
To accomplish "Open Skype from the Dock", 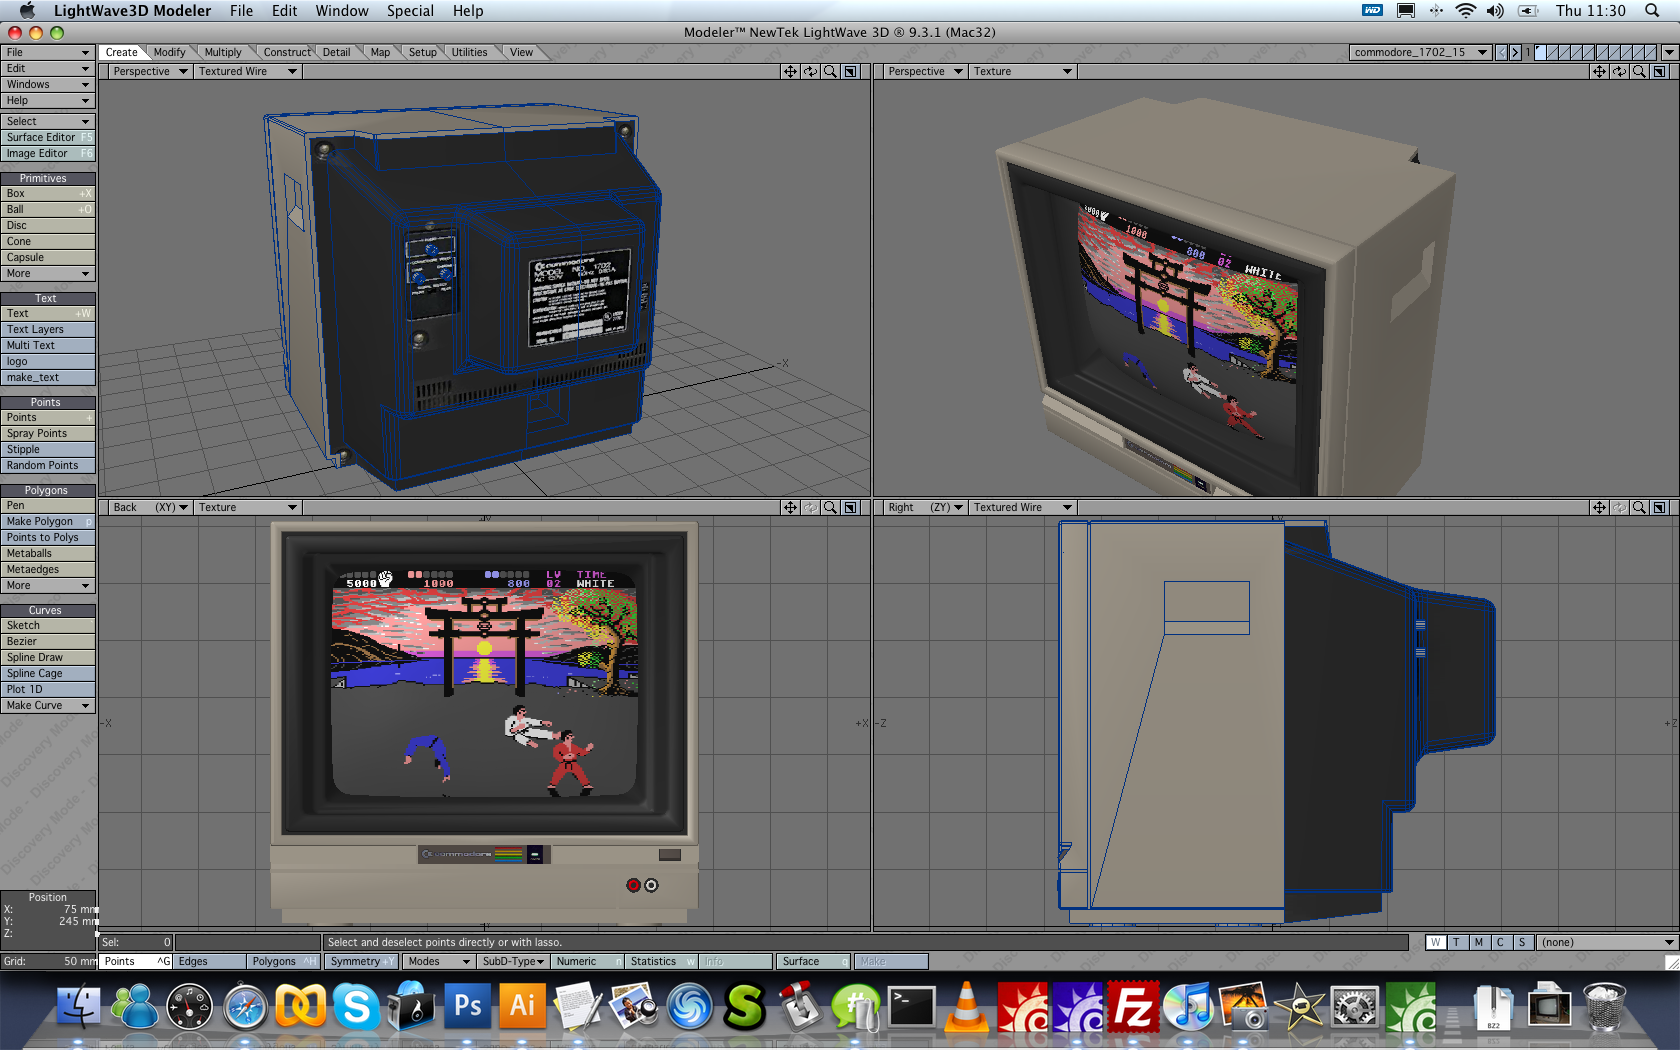I will (x=356, y=1006).
